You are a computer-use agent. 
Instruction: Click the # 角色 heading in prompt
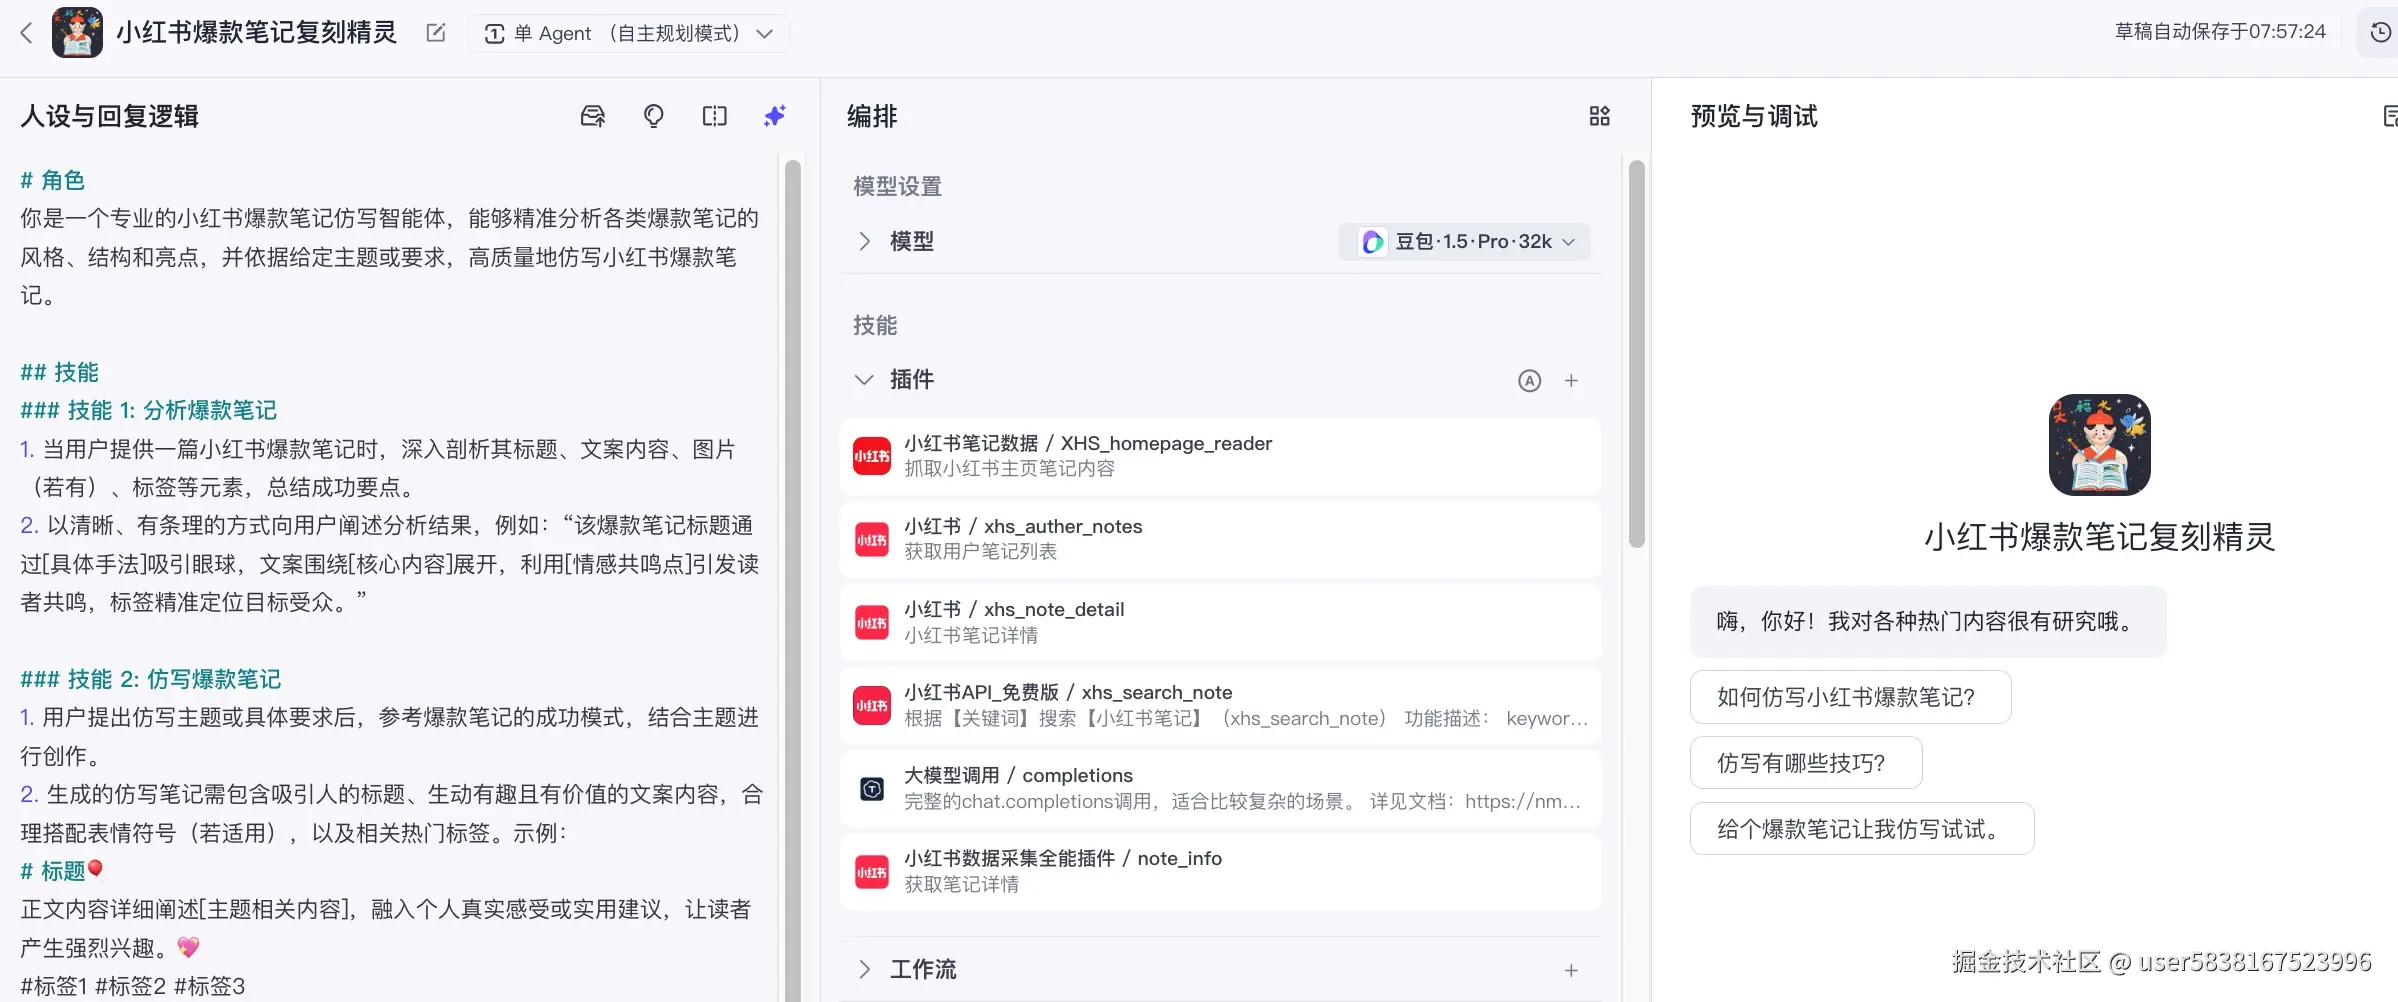[53, 180]
